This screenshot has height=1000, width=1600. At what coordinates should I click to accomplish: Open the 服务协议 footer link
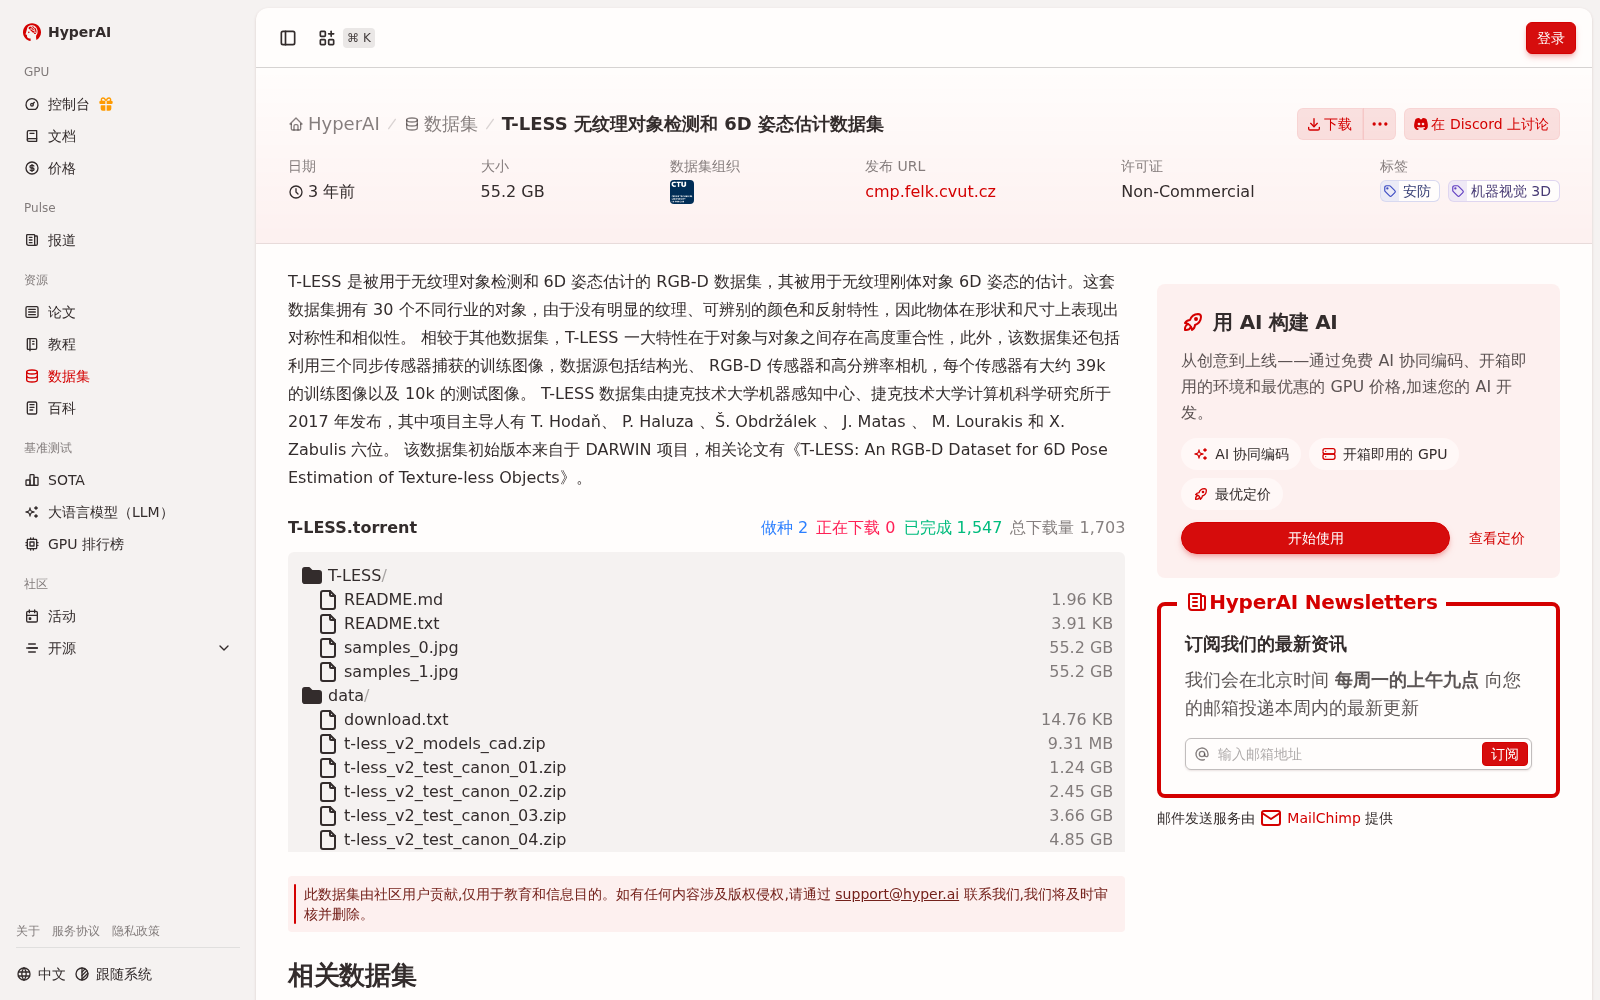pos(76,931)
